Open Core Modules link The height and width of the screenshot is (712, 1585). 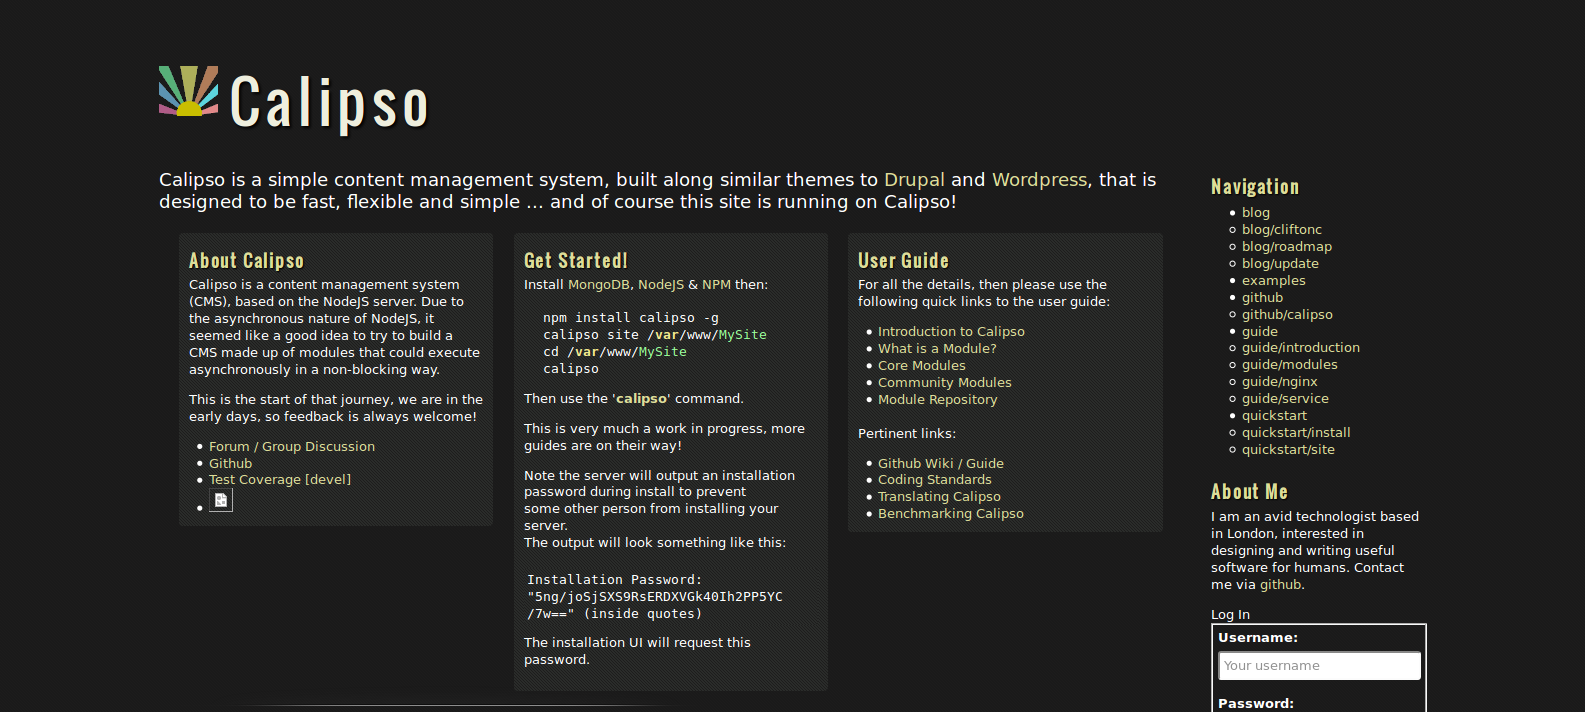(x=922, y=366)
